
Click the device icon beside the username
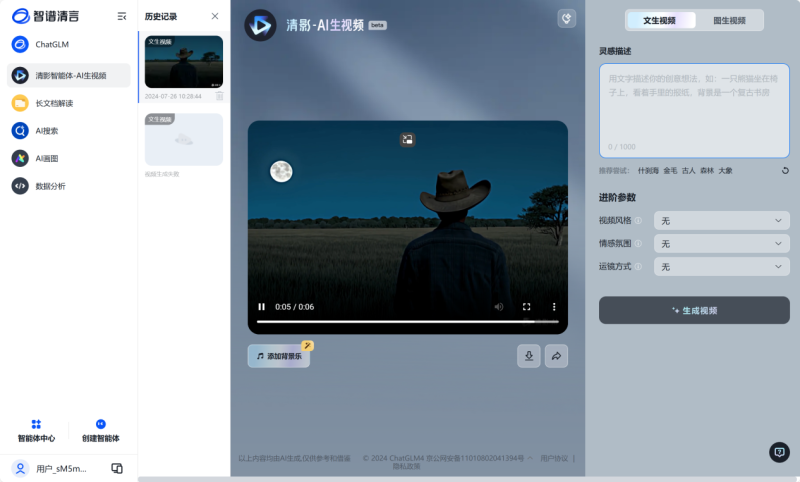(117, 468)
